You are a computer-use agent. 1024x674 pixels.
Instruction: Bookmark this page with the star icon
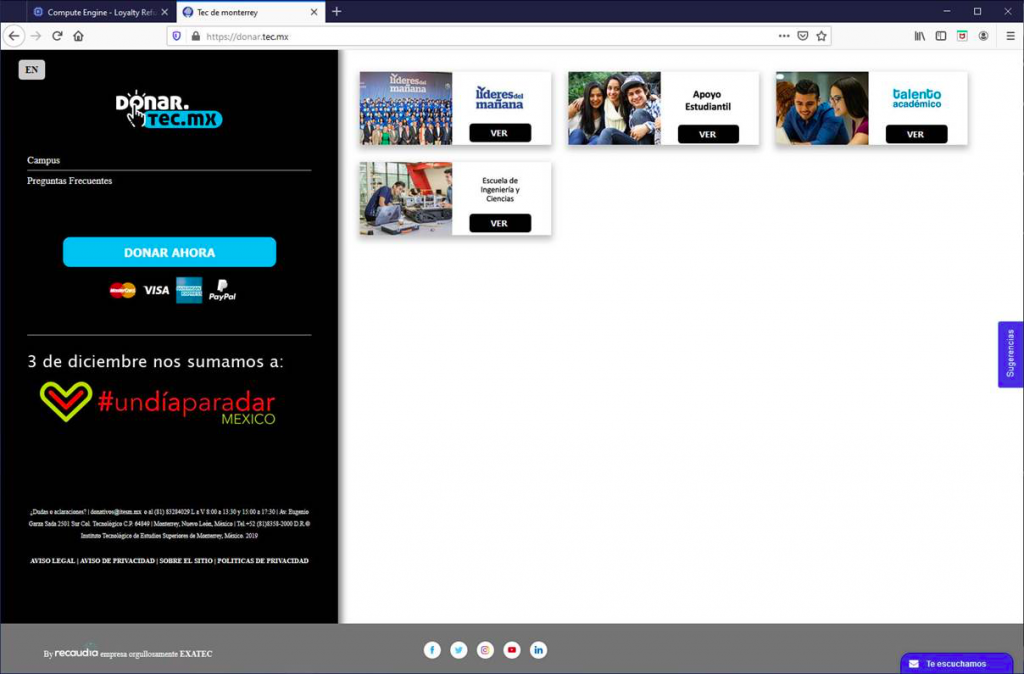[x=821, y=36]
